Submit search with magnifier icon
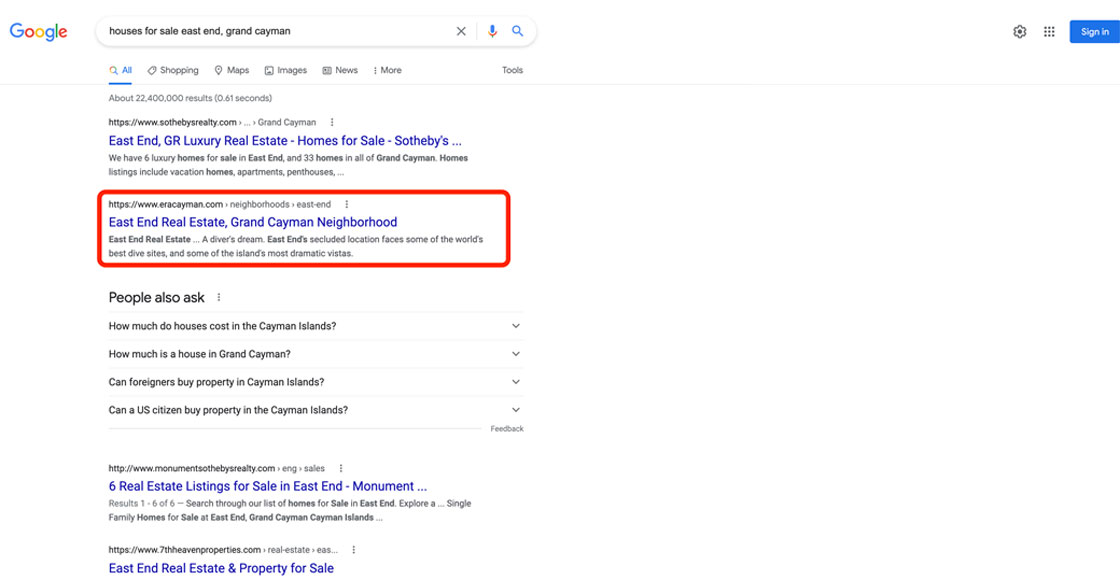Image resolution: width=1120 pixels, height=580 pixels. click(518, 31)
